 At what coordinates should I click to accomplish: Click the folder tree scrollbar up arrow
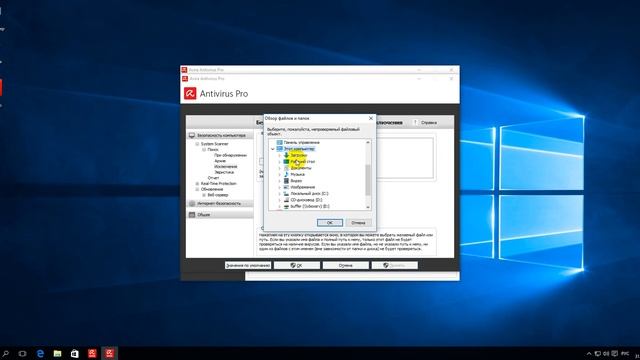tap(368, 142)
